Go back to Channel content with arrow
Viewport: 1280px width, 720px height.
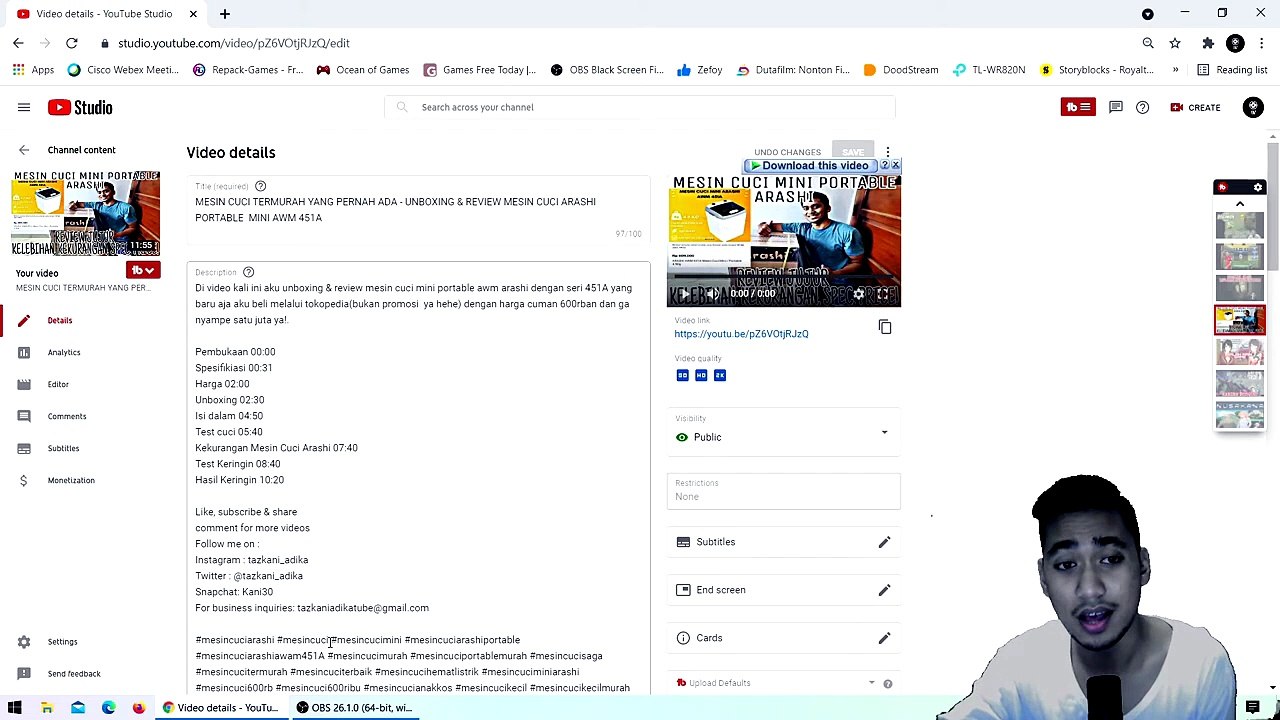(24, 150)
